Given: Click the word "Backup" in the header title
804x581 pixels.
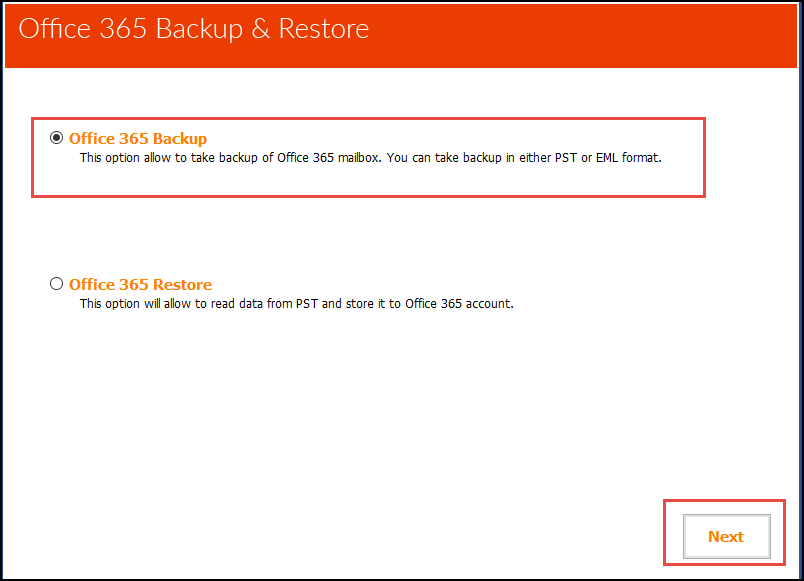Looking at the screenshot, I should [x=199, y=28].
